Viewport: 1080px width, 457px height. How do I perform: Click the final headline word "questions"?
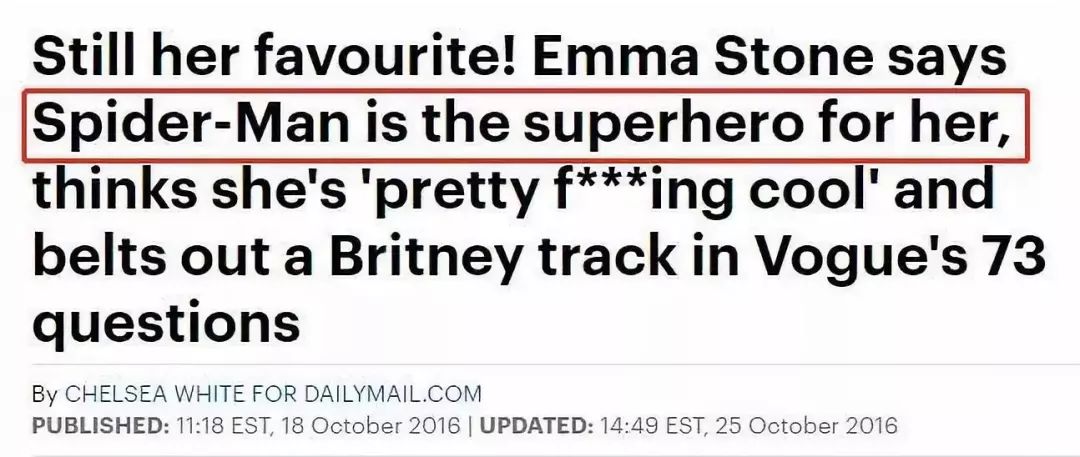pyautogui.click(x=166, y=323)
